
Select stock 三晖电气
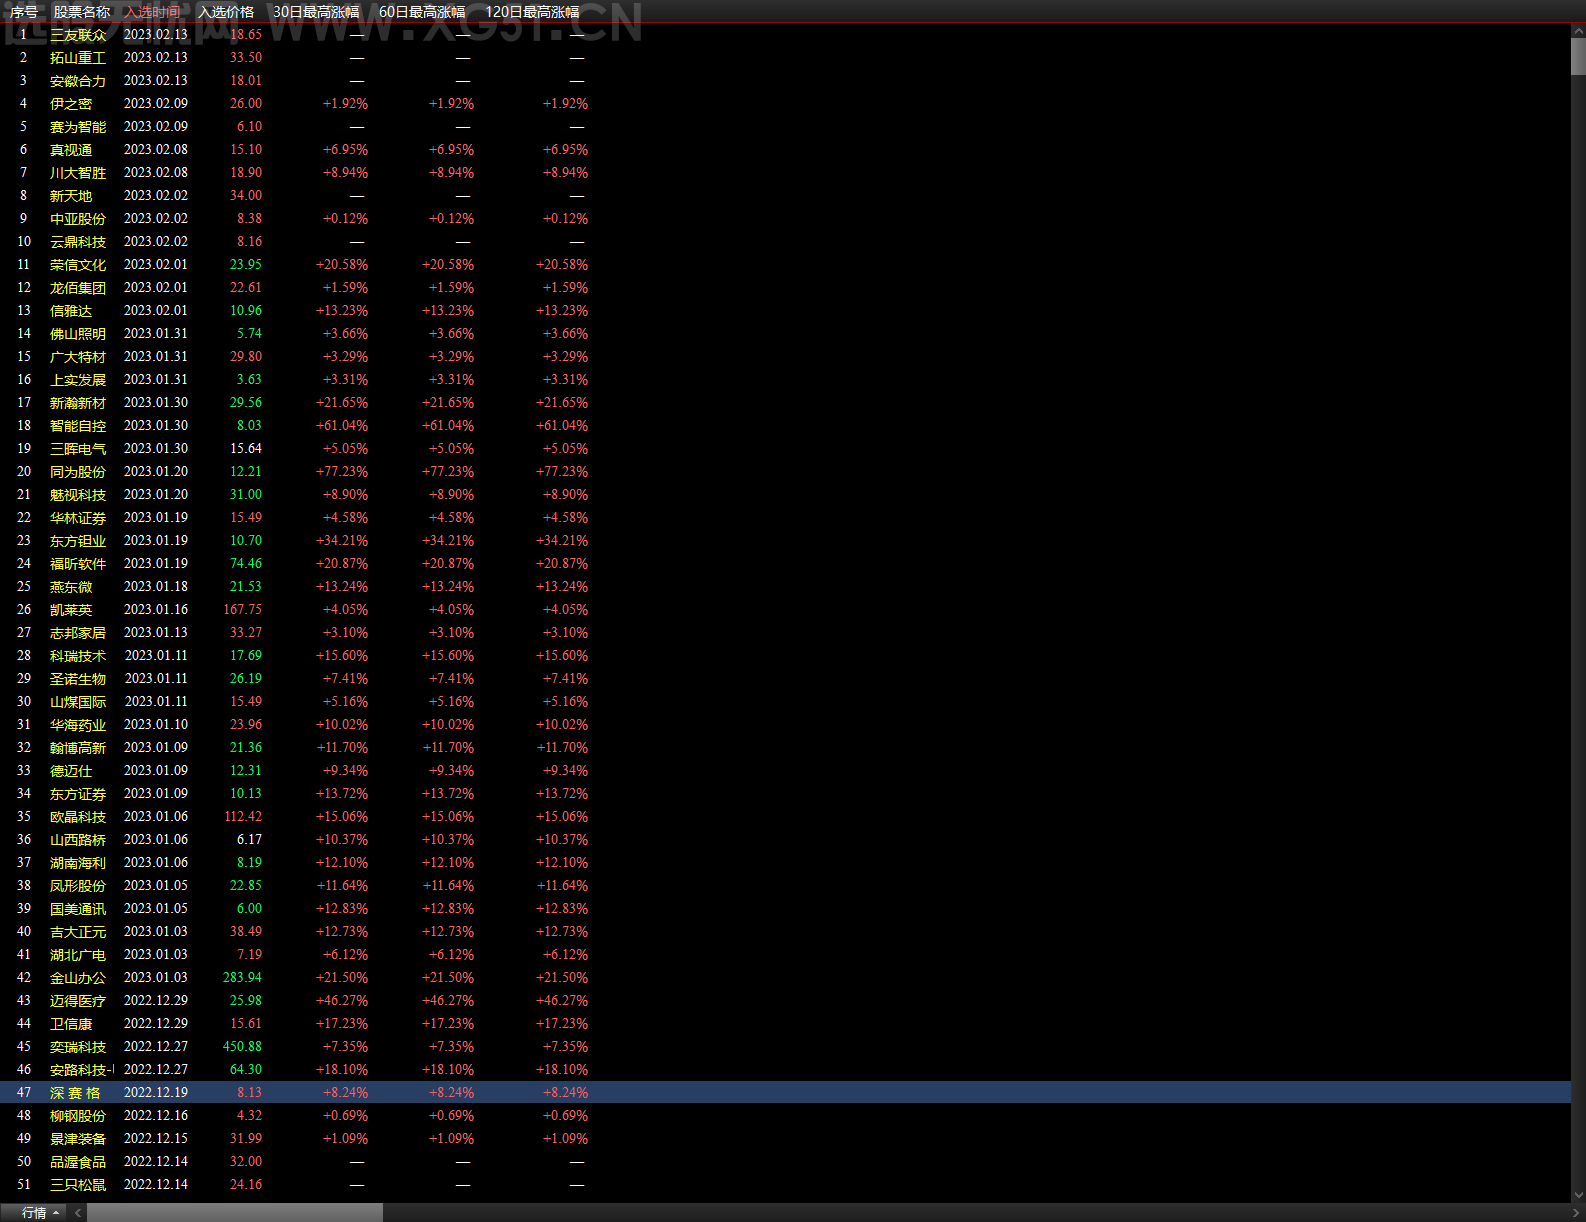click(78, 449)
